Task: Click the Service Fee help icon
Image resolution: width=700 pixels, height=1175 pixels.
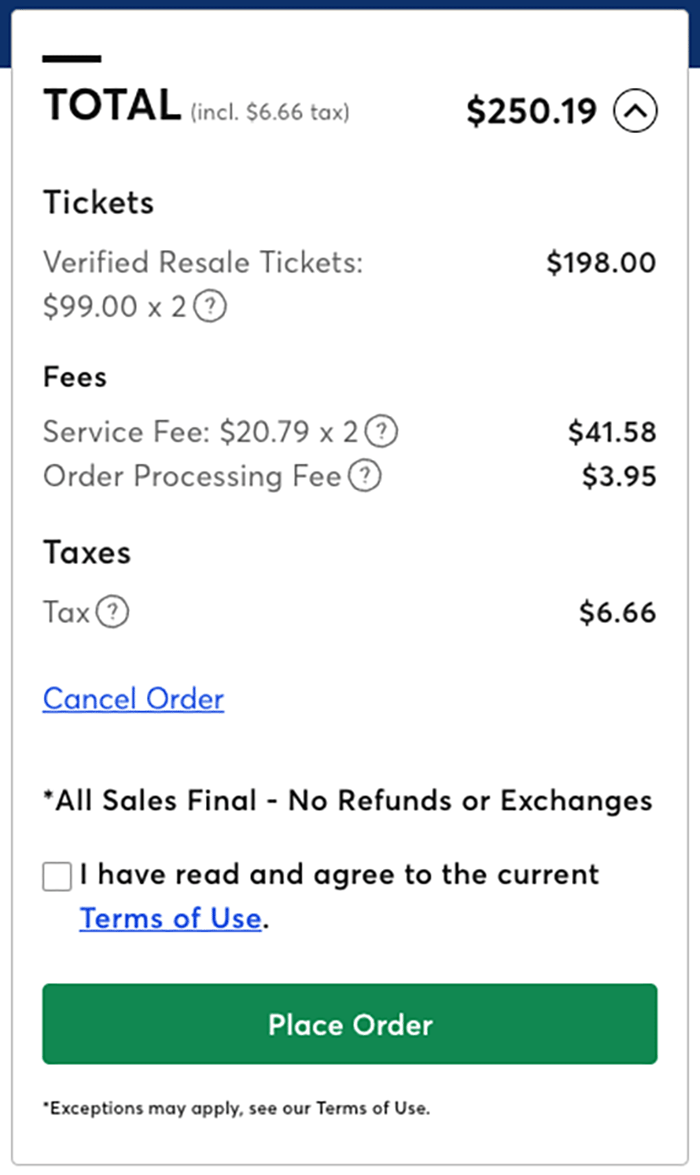Action: click(x=381, y=432)
